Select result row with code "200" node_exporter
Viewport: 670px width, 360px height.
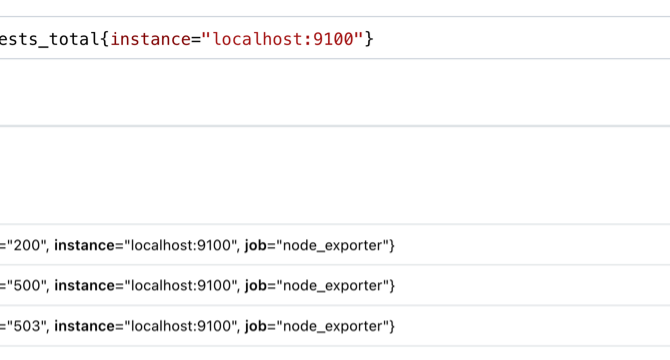click(x=335, y=245)
